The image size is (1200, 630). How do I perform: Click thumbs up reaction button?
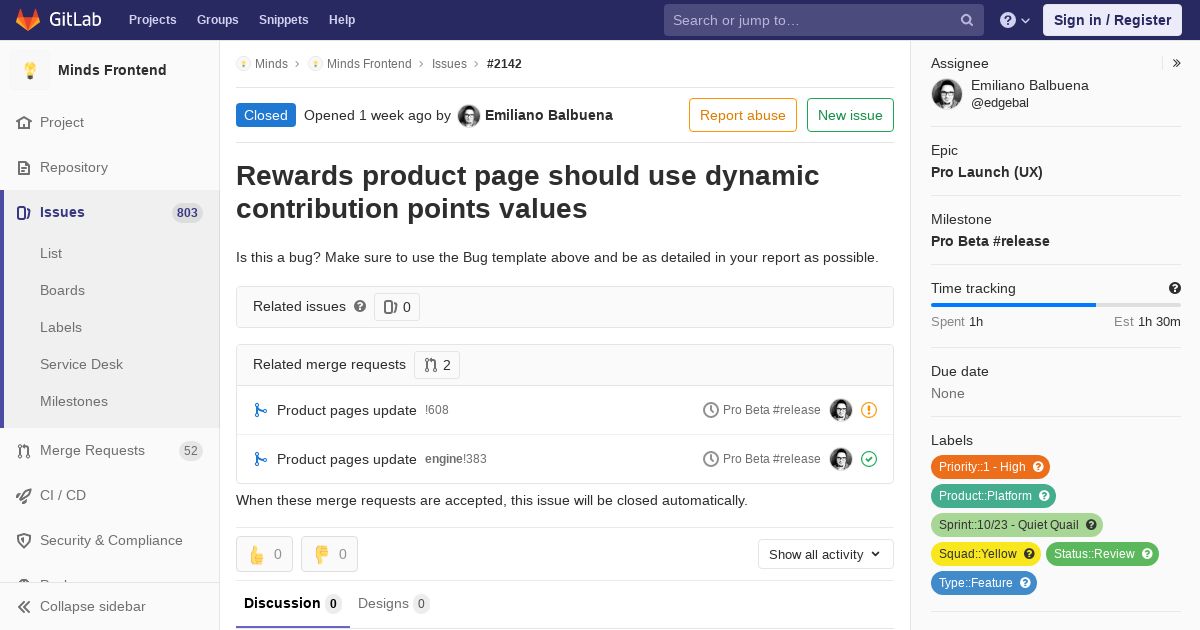264,554
